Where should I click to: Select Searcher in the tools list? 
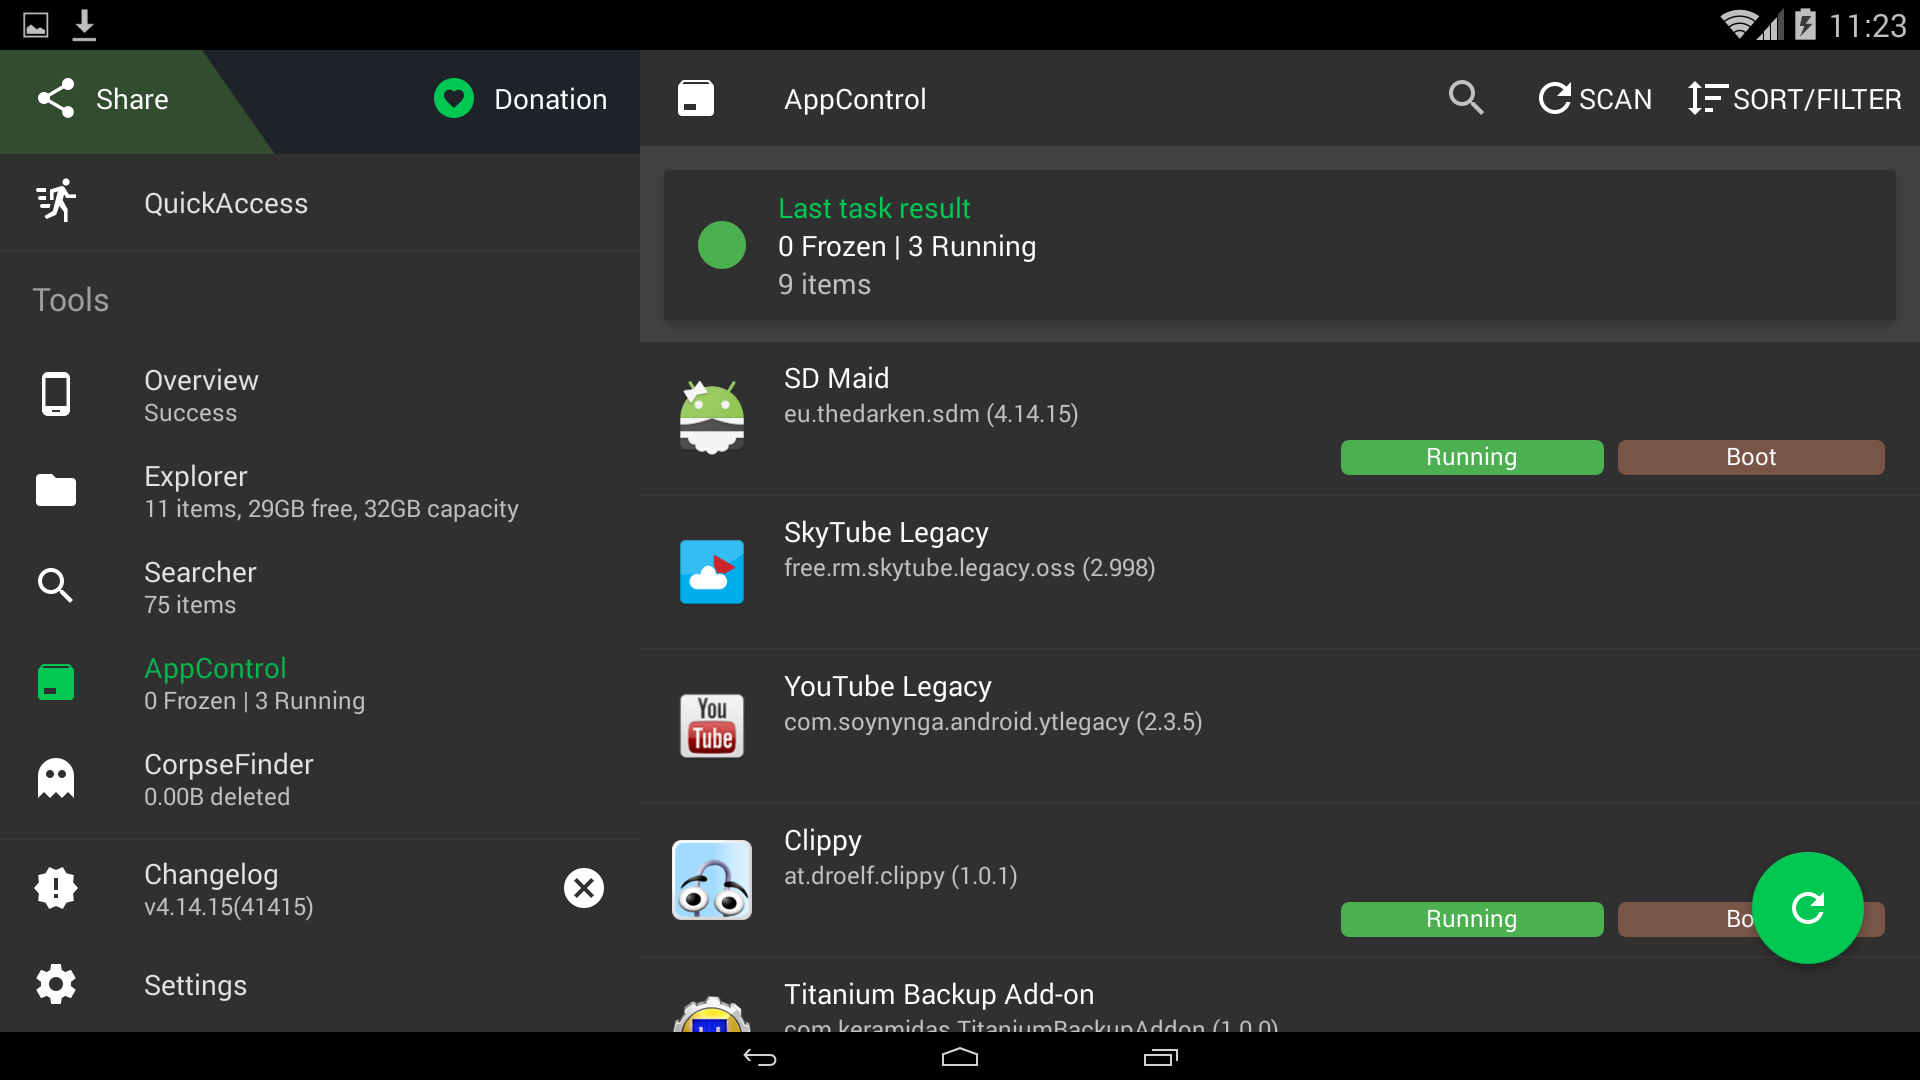pyautogui.click(x=200, y=587)
